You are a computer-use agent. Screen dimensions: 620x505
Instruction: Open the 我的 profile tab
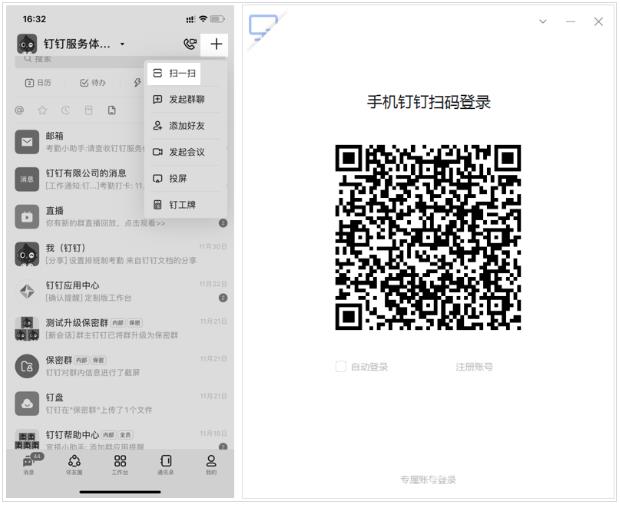(x=211, y=464)
